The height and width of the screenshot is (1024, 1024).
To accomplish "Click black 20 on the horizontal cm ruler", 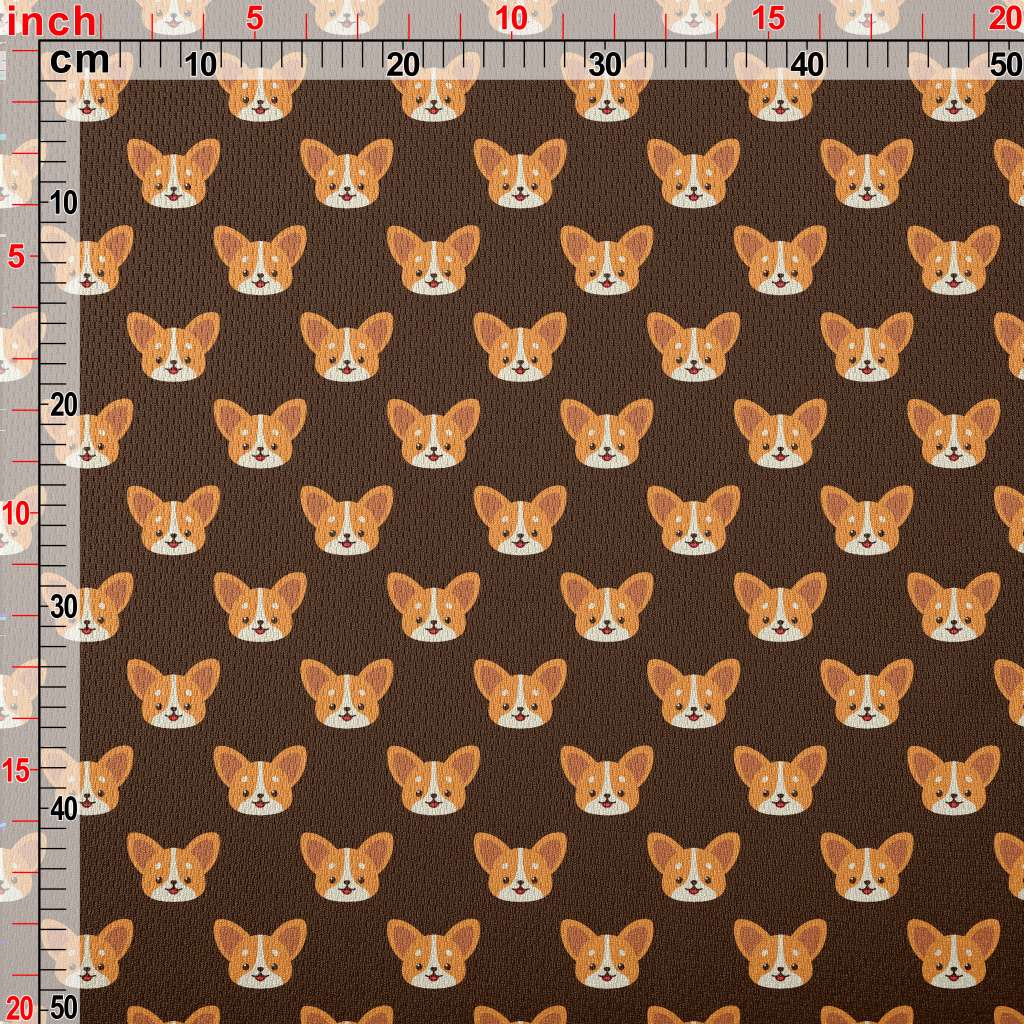I will coord(402,65).
